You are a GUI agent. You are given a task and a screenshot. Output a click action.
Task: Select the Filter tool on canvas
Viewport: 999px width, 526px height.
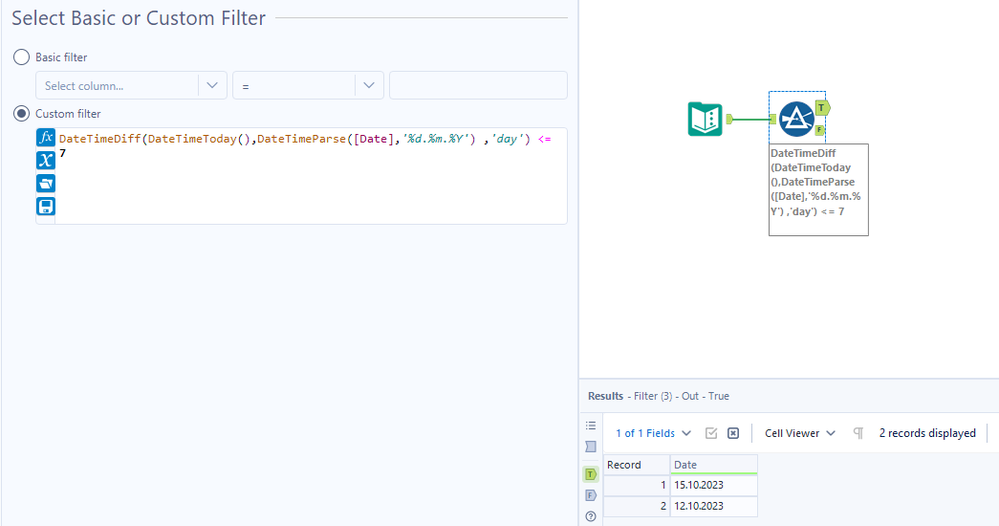pos(796,118)
